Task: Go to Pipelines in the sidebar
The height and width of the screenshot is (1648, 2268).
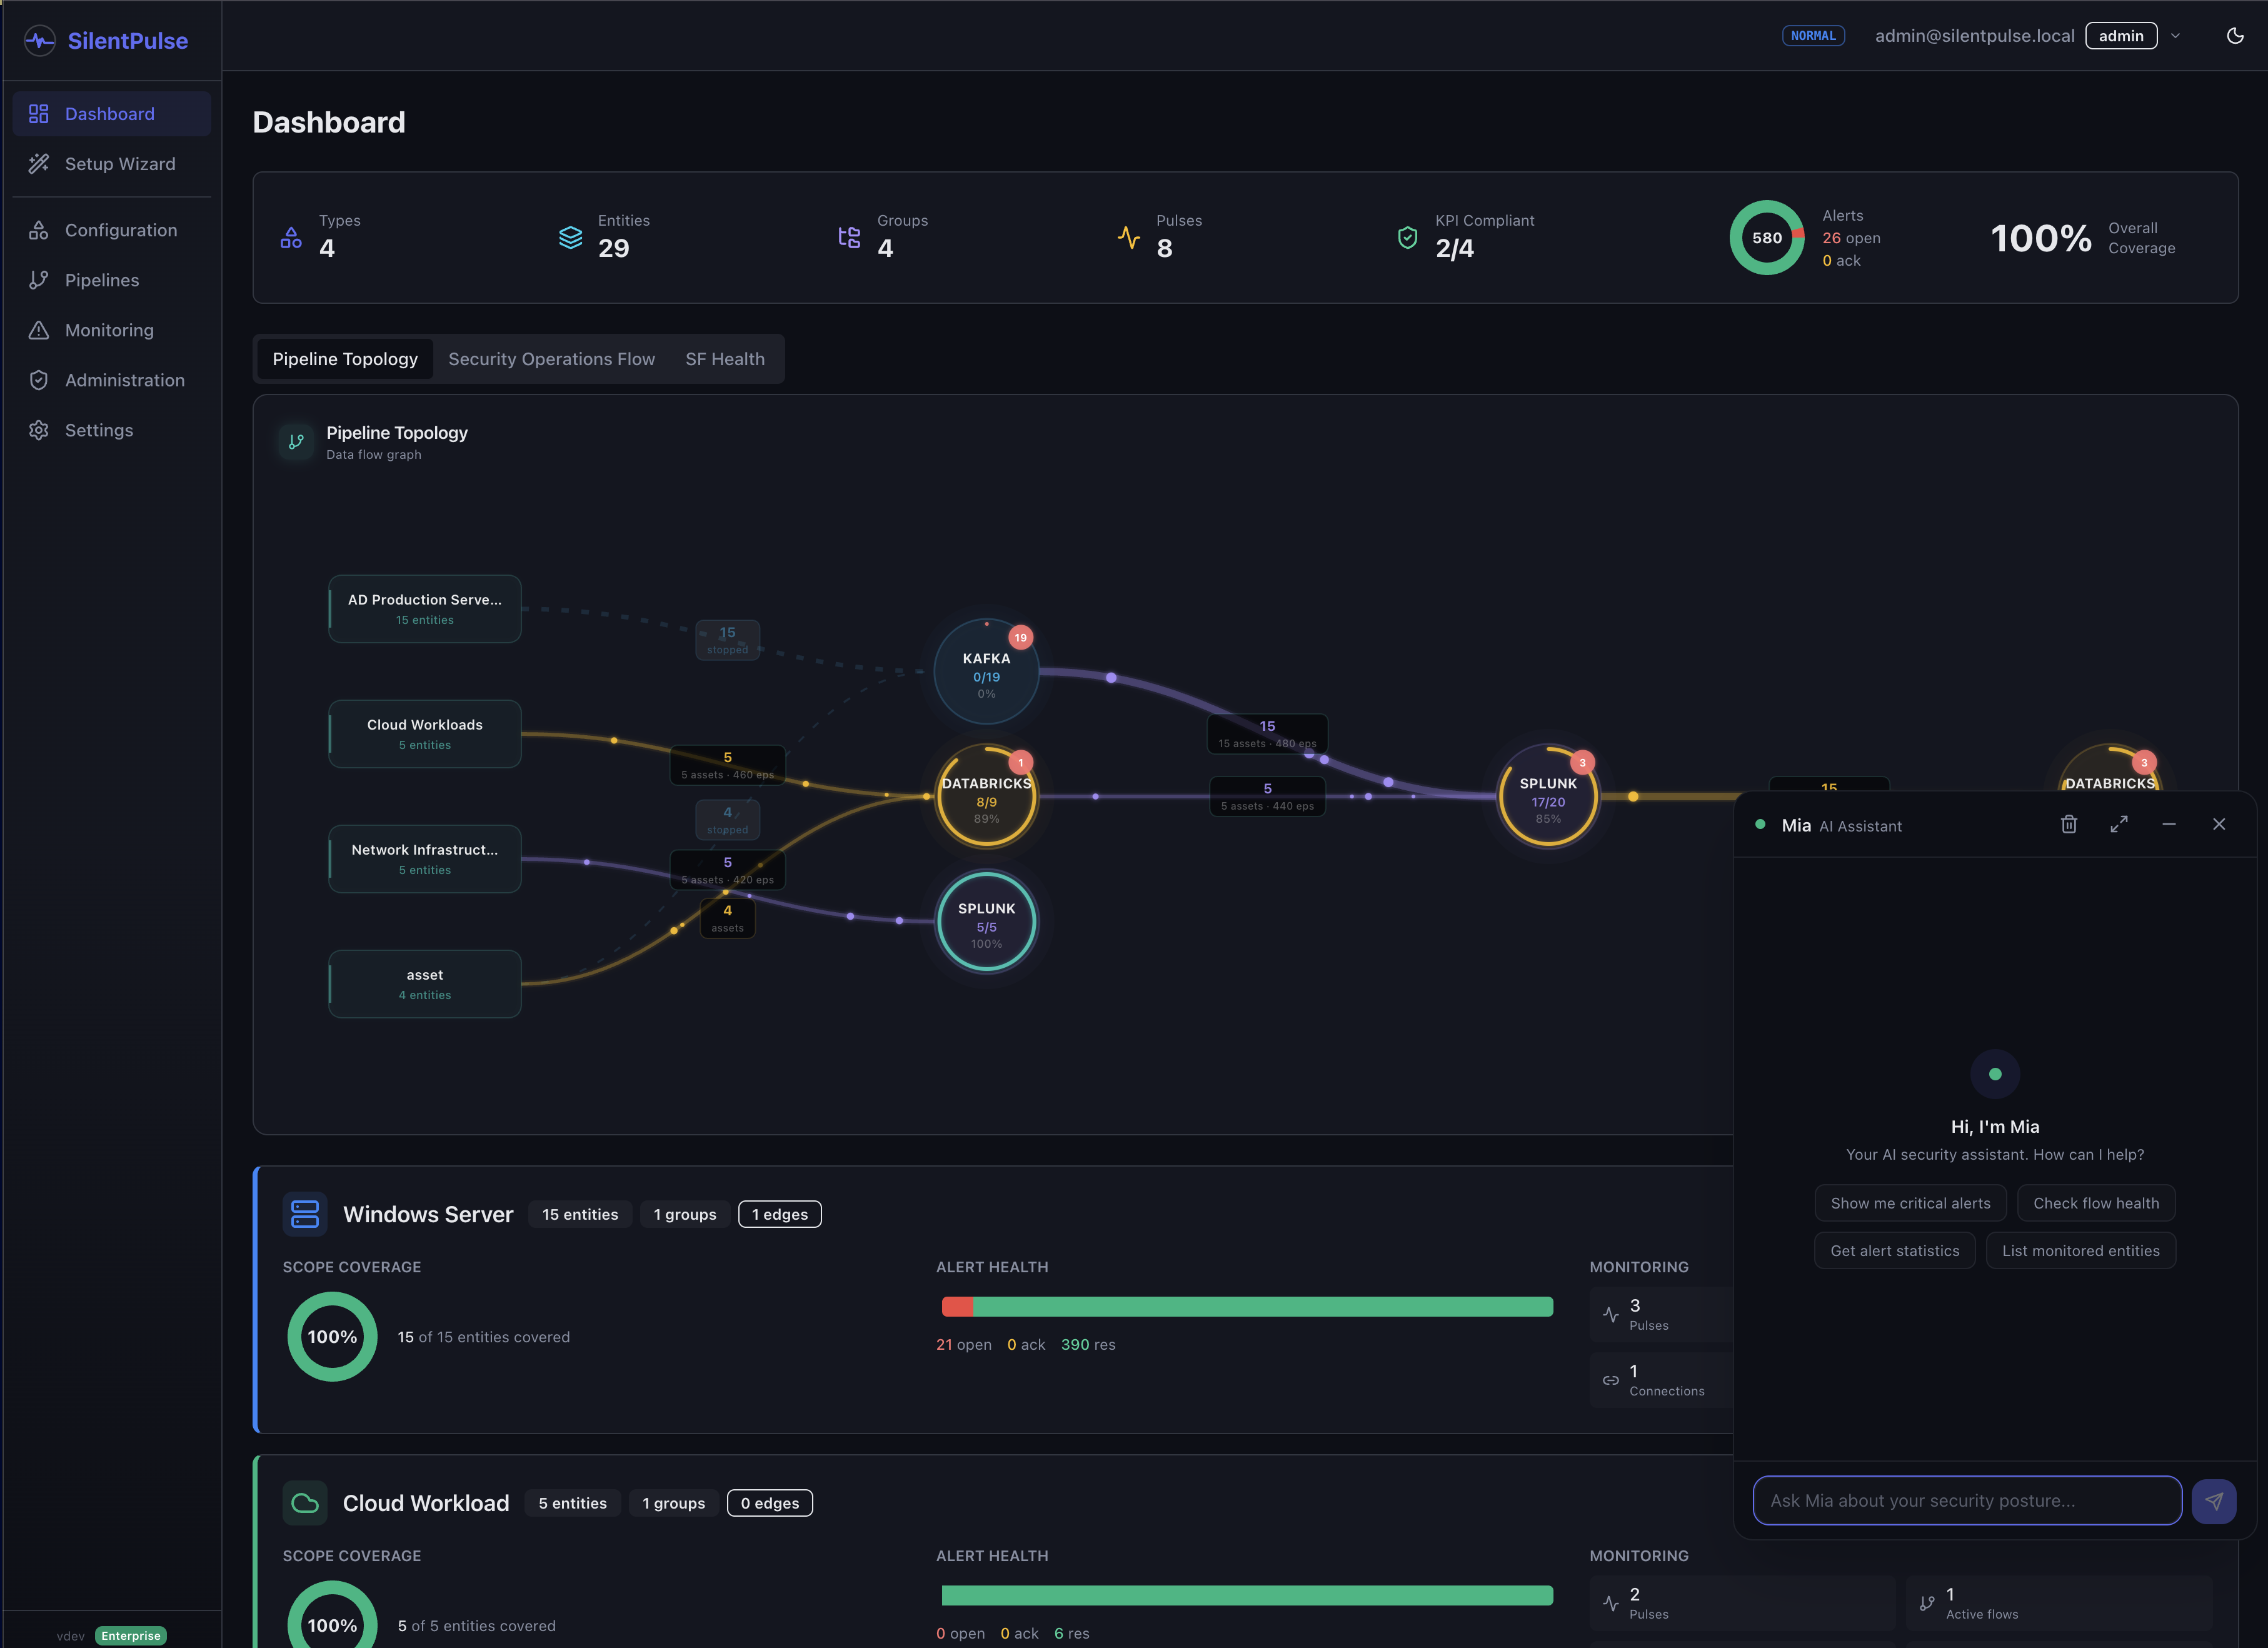Action: pyautogui.click(x=111, y=280)
